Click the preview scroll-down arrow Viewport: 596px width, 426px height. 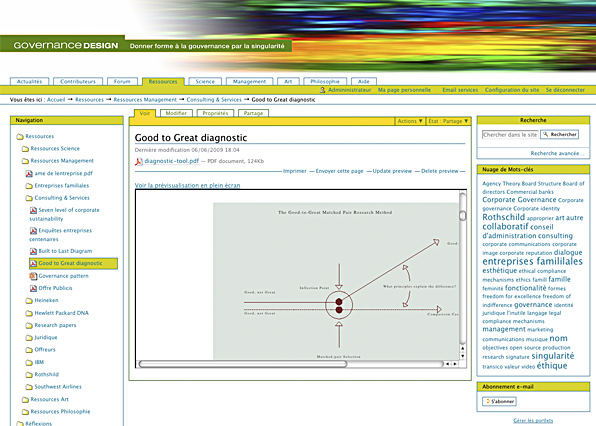coord(463,356)
